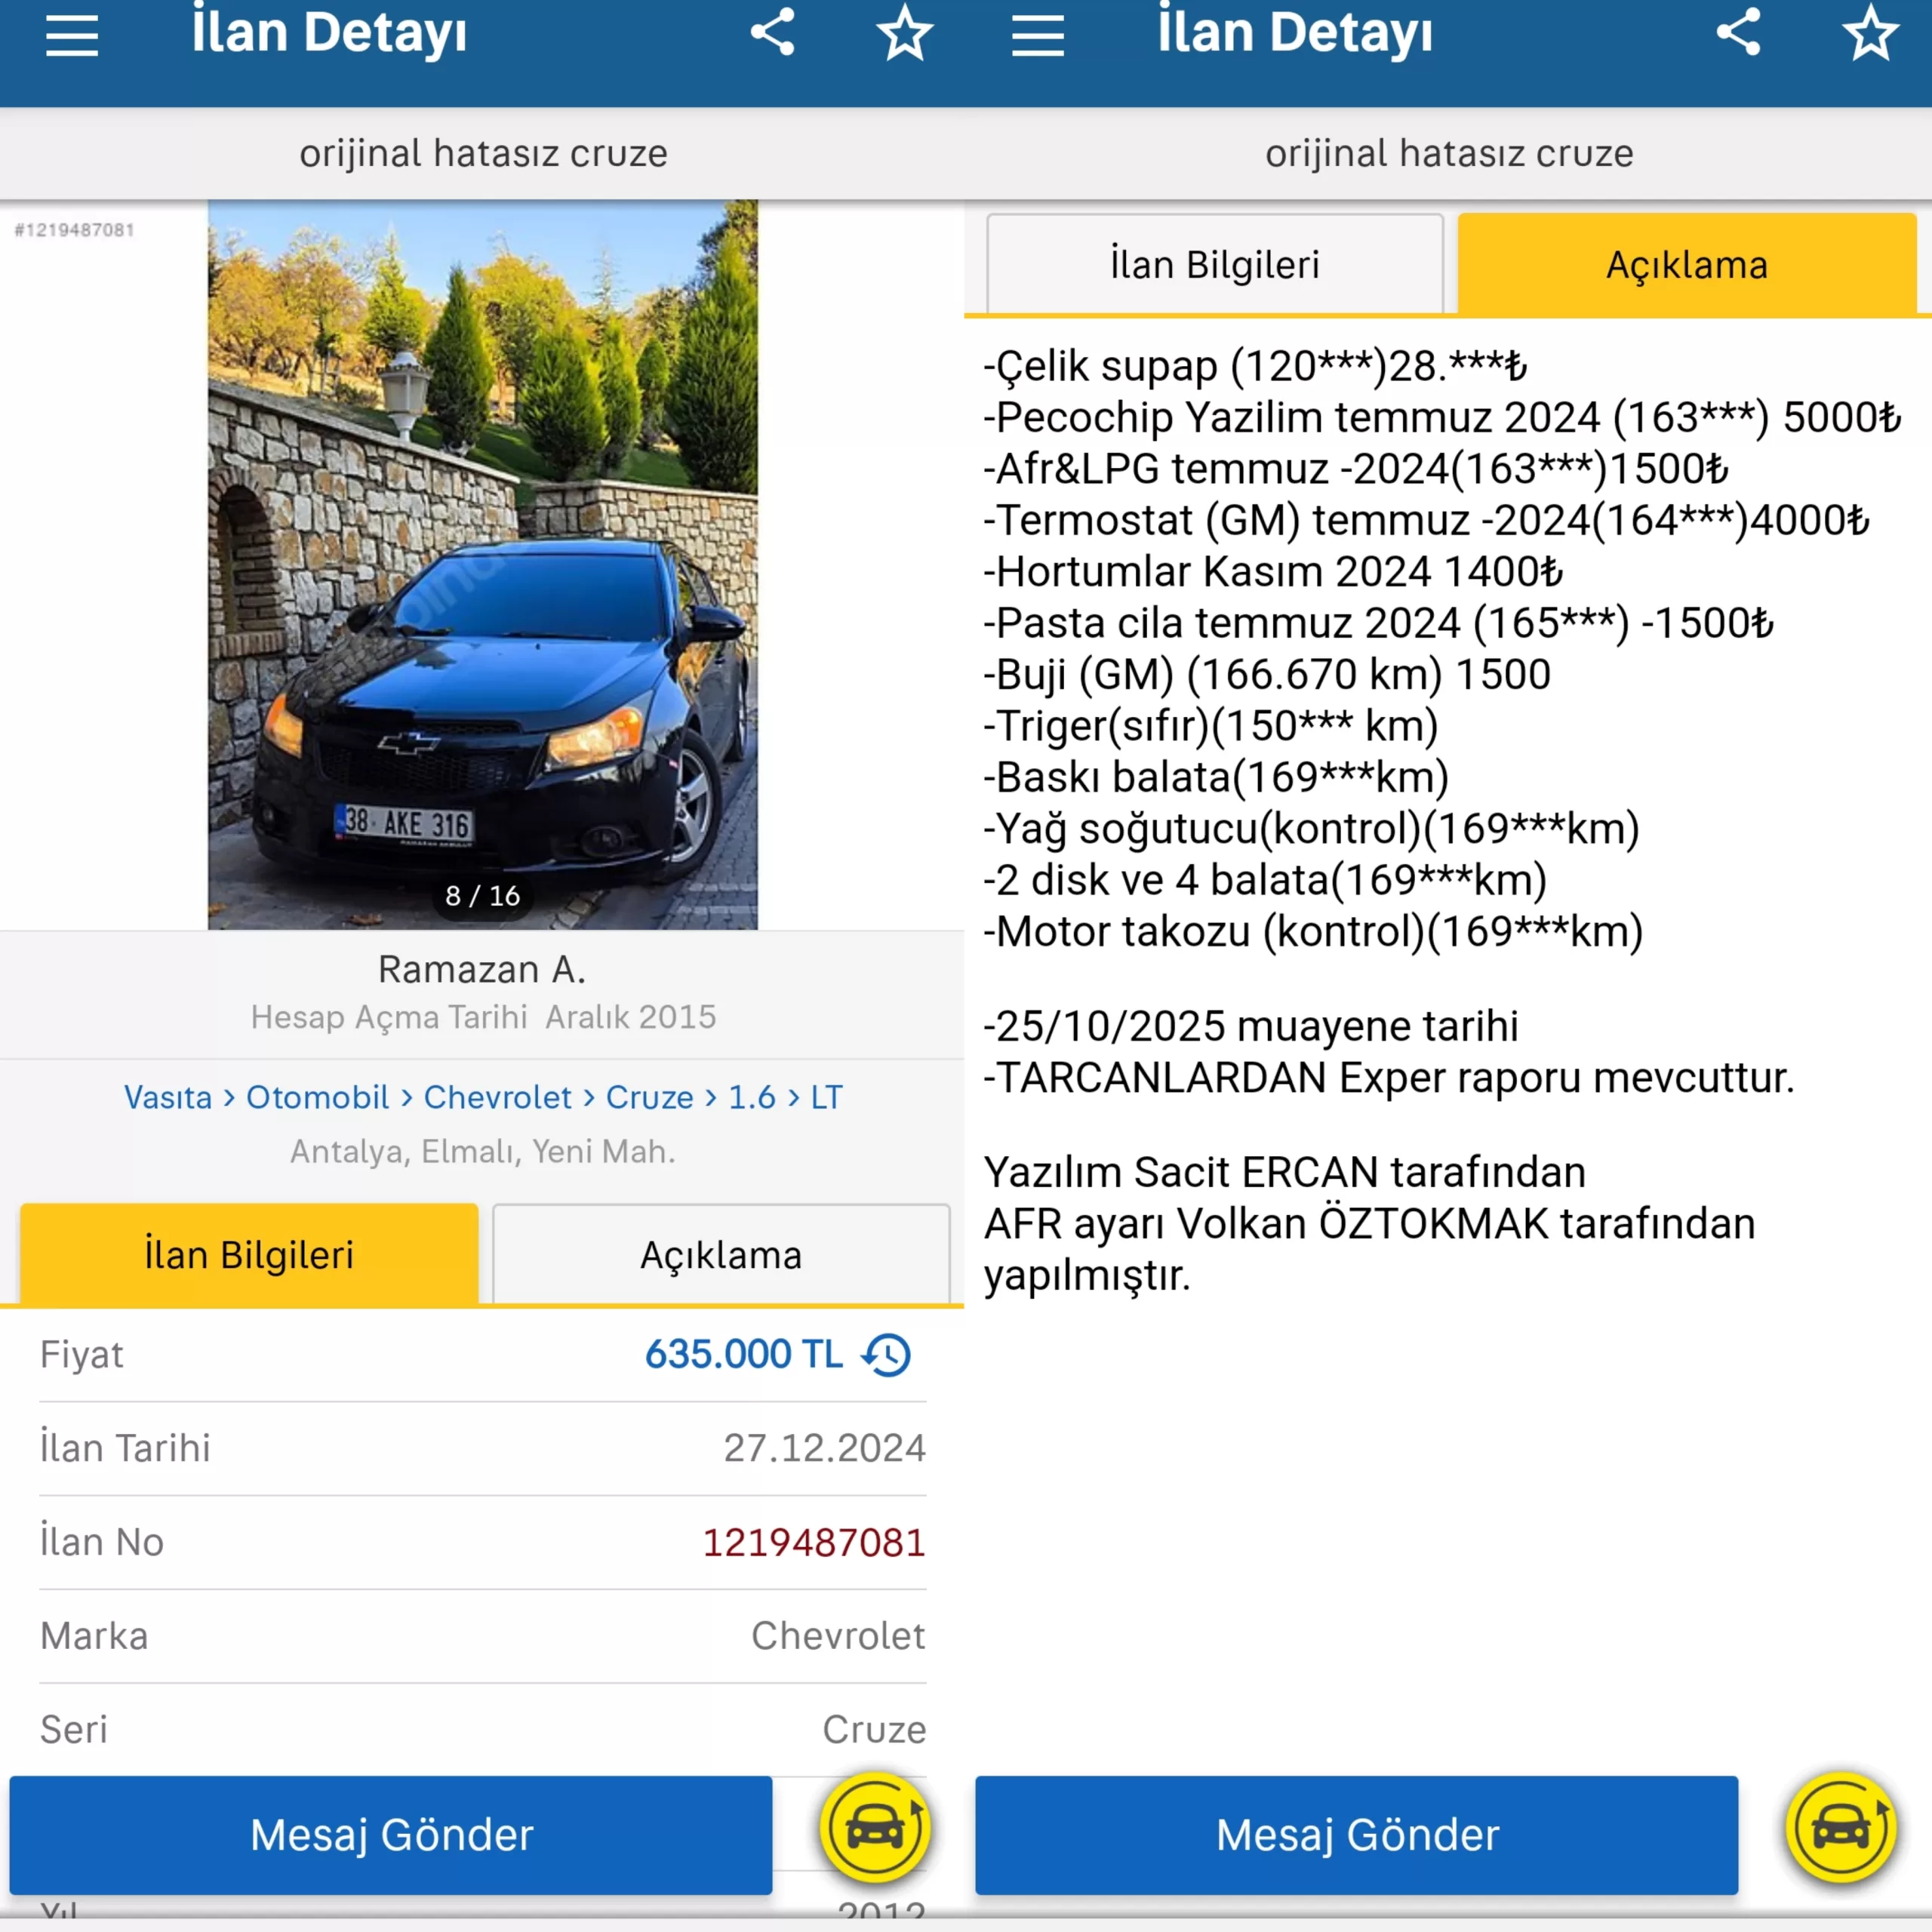
Task: Open black Cruze listing photo
Action: click(x=483, y=565)
